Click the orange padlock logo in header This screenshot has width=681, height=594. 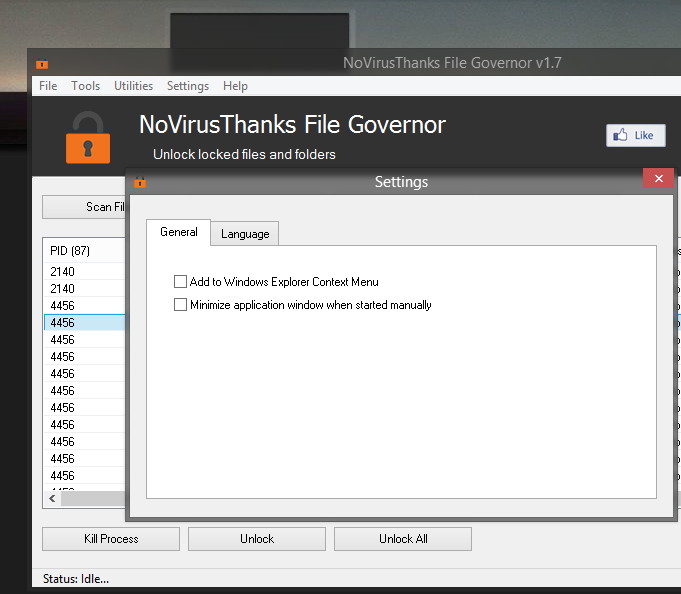(x=88, y=137)
